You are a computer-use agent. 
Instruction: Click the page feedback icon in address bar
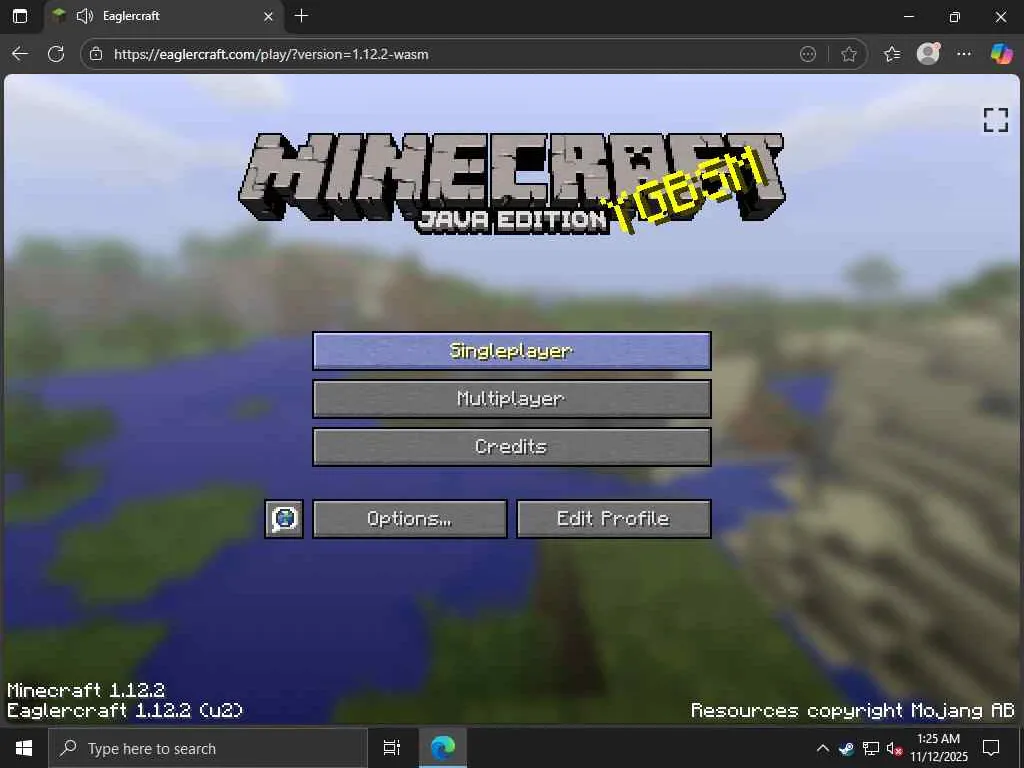(808, 54)
